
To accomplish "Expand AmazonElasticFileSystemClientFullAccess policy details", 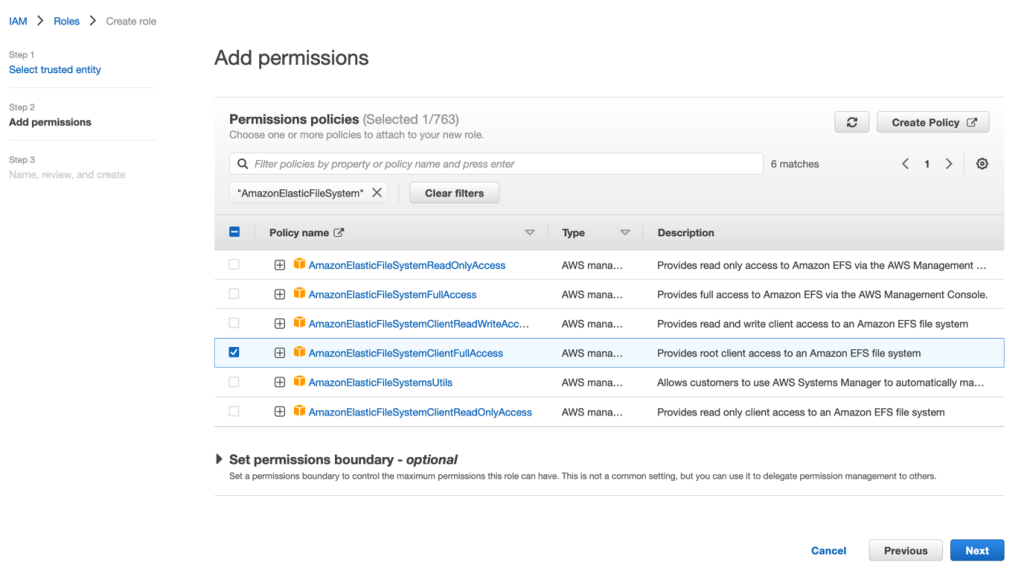I will pos(280,353).
